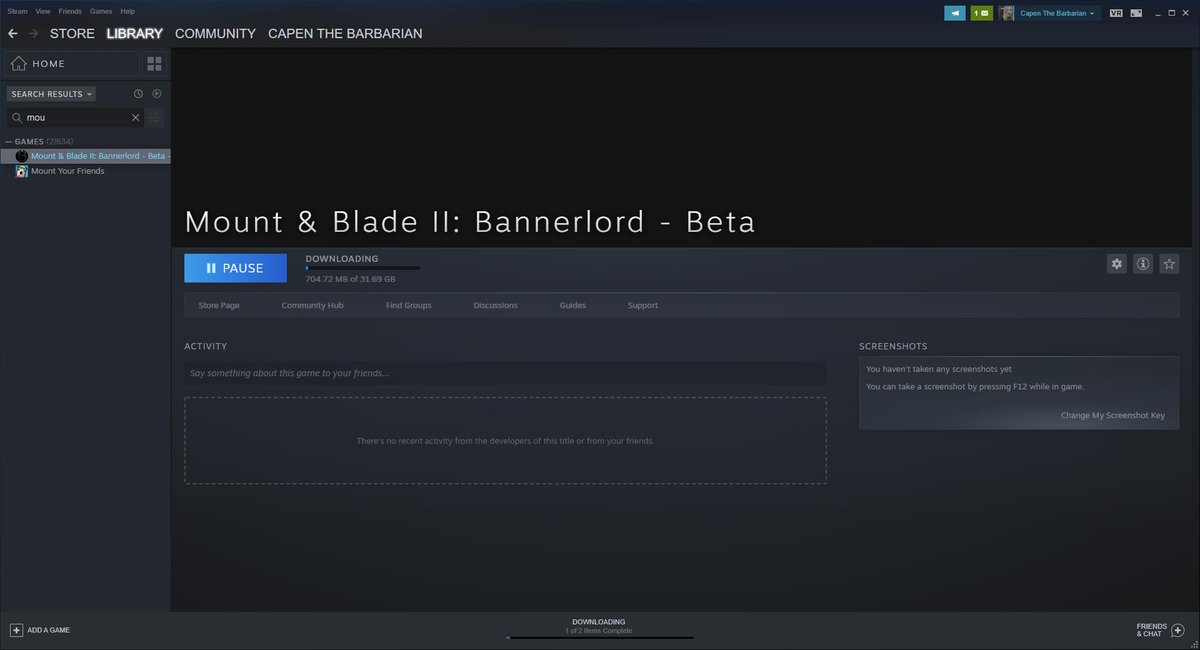Viewport: 1200px width, 650px height.
Task: Collapse the Games category
Action: [9, 142]
